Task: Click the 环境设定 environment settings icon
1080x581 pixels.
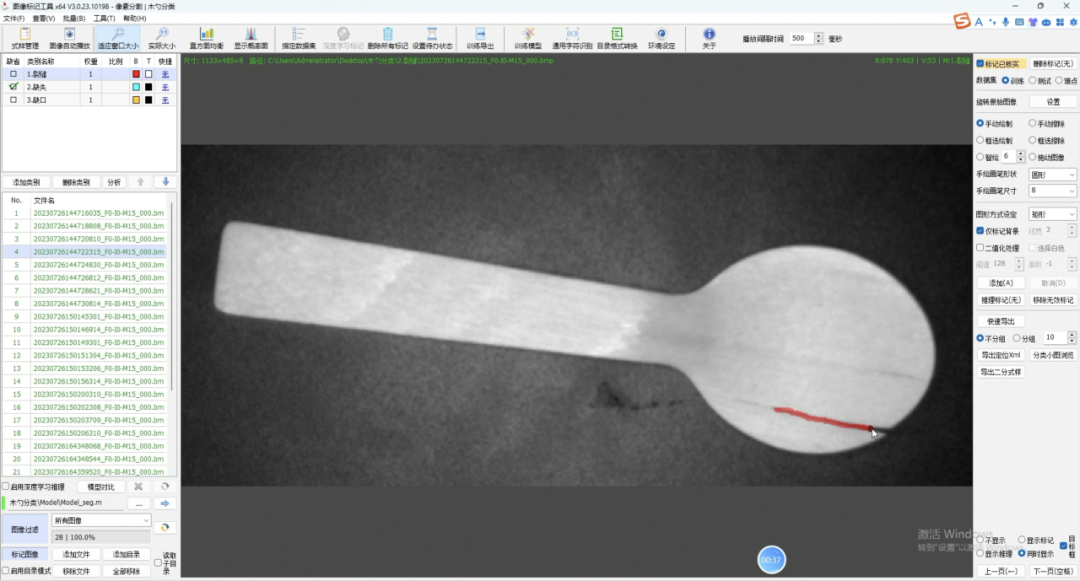Action: [661, 34]
